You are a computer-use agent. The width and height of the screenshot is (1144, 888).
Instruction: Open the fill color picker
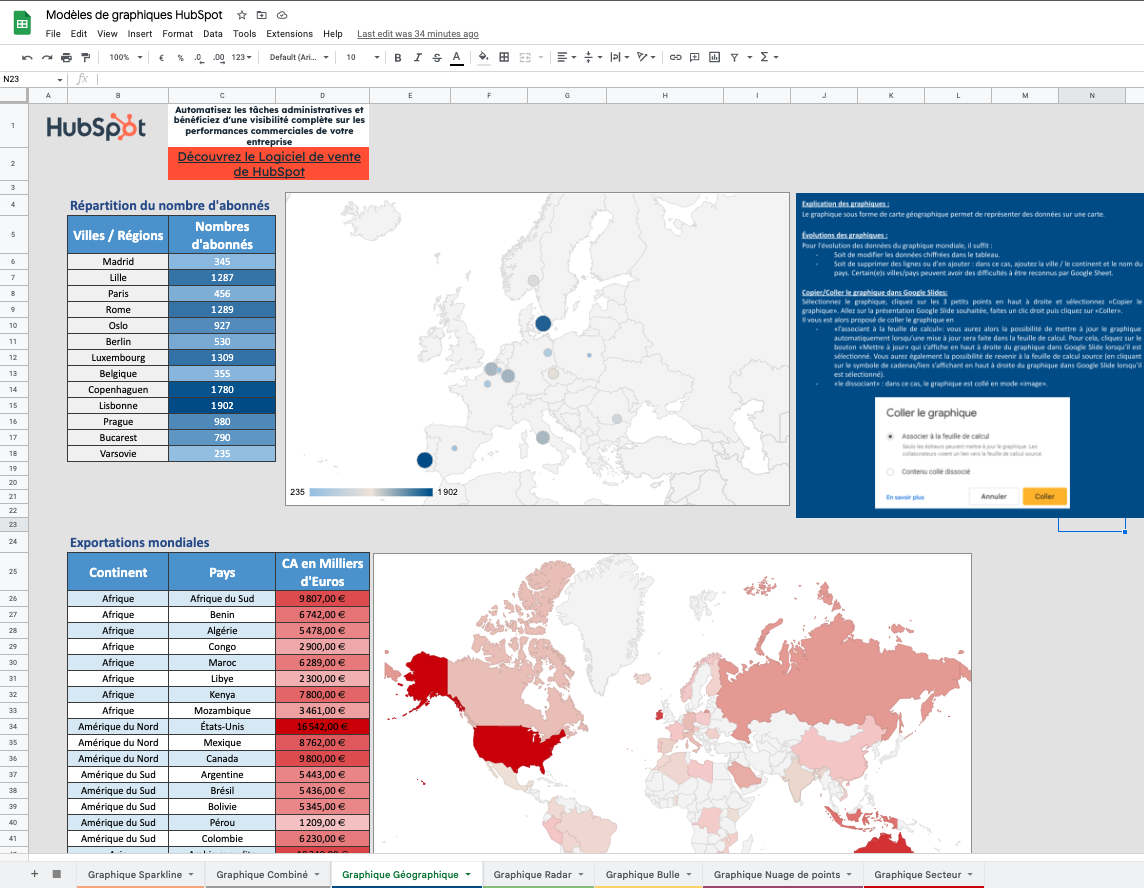coord(484,58)
